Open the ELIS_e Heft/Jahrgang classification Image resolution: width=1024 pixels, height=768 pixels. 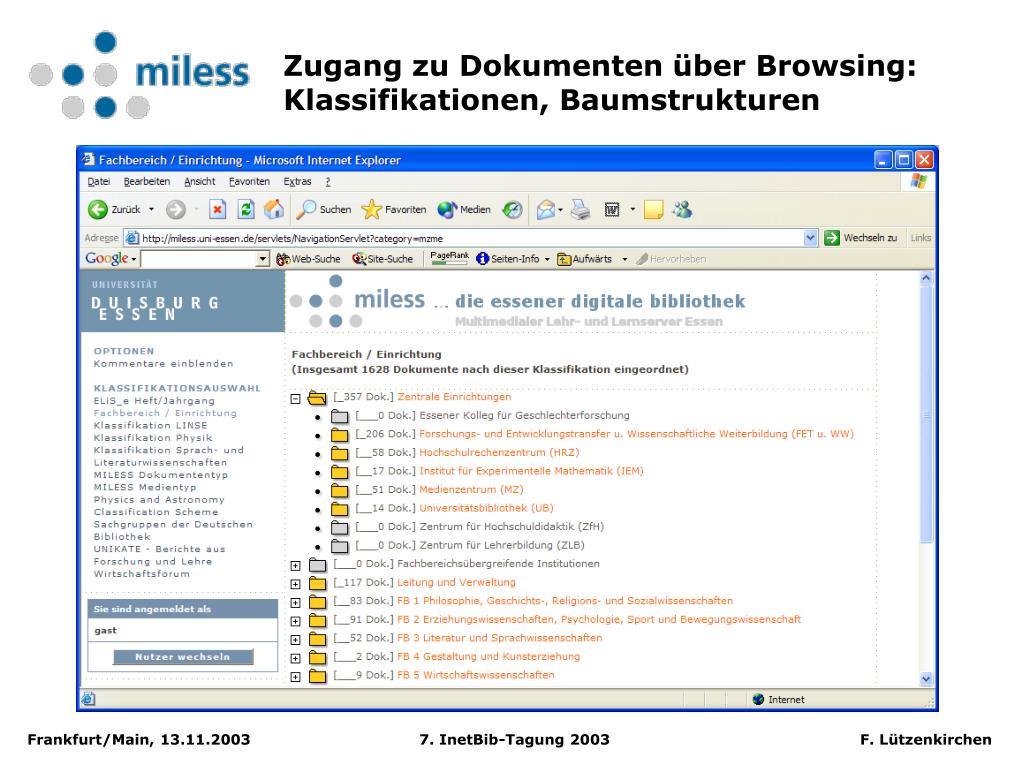pos(154,400)
